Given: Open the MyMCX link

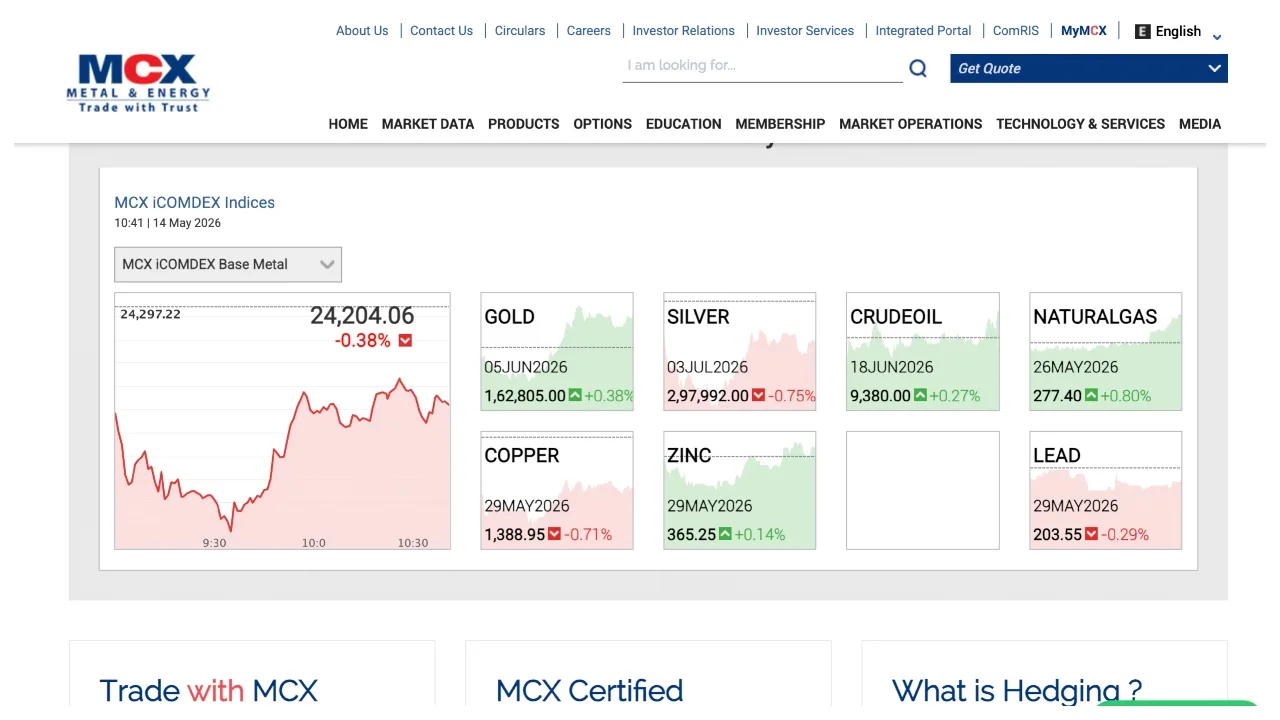Looking at the screenshot, I should point(1084,31).
